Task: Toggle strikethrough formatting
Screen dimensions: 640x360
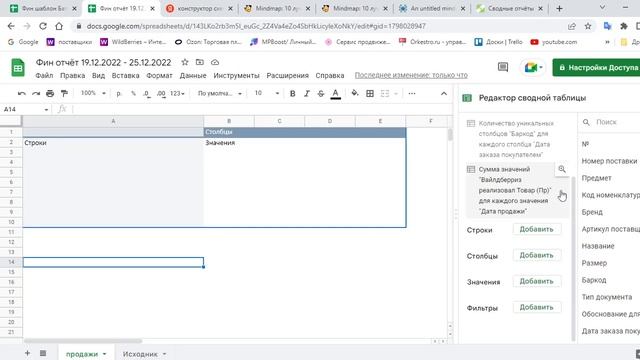Action: click(x=321, y=93)
